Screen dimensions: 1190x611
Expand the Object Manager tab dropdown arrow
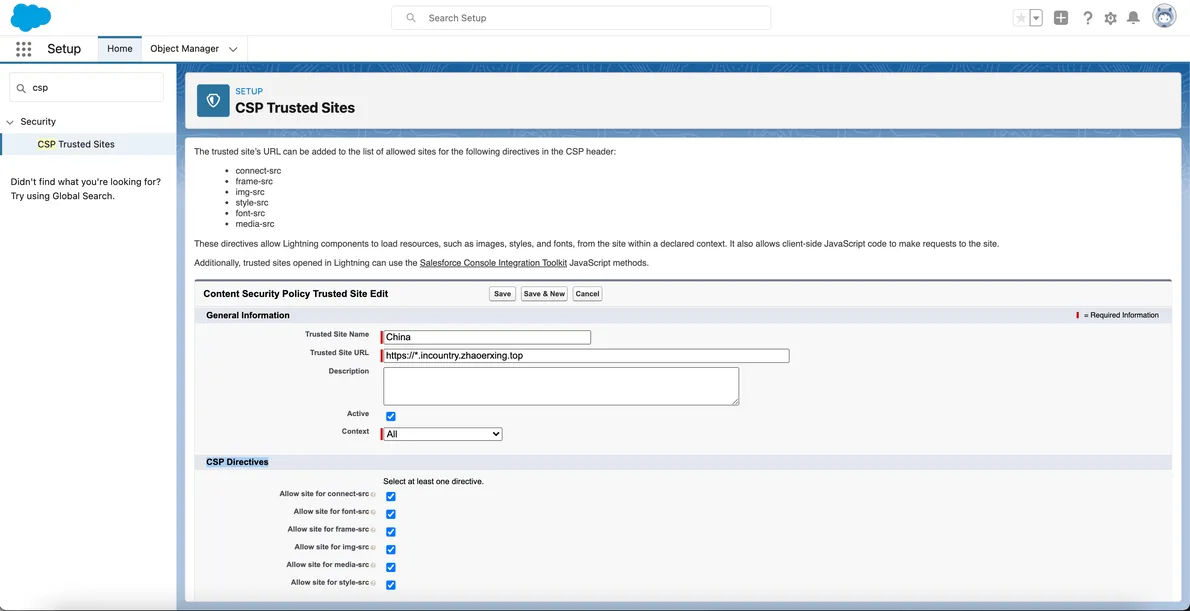tap(233, 49)
